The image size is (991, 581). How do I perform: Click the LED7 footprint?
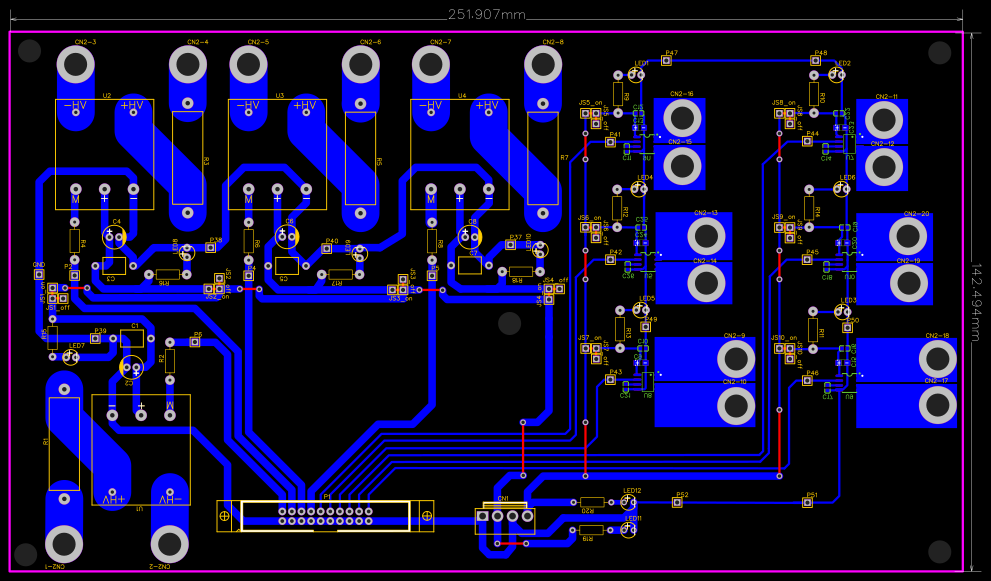pyautogui.click(x=71, y=357)
